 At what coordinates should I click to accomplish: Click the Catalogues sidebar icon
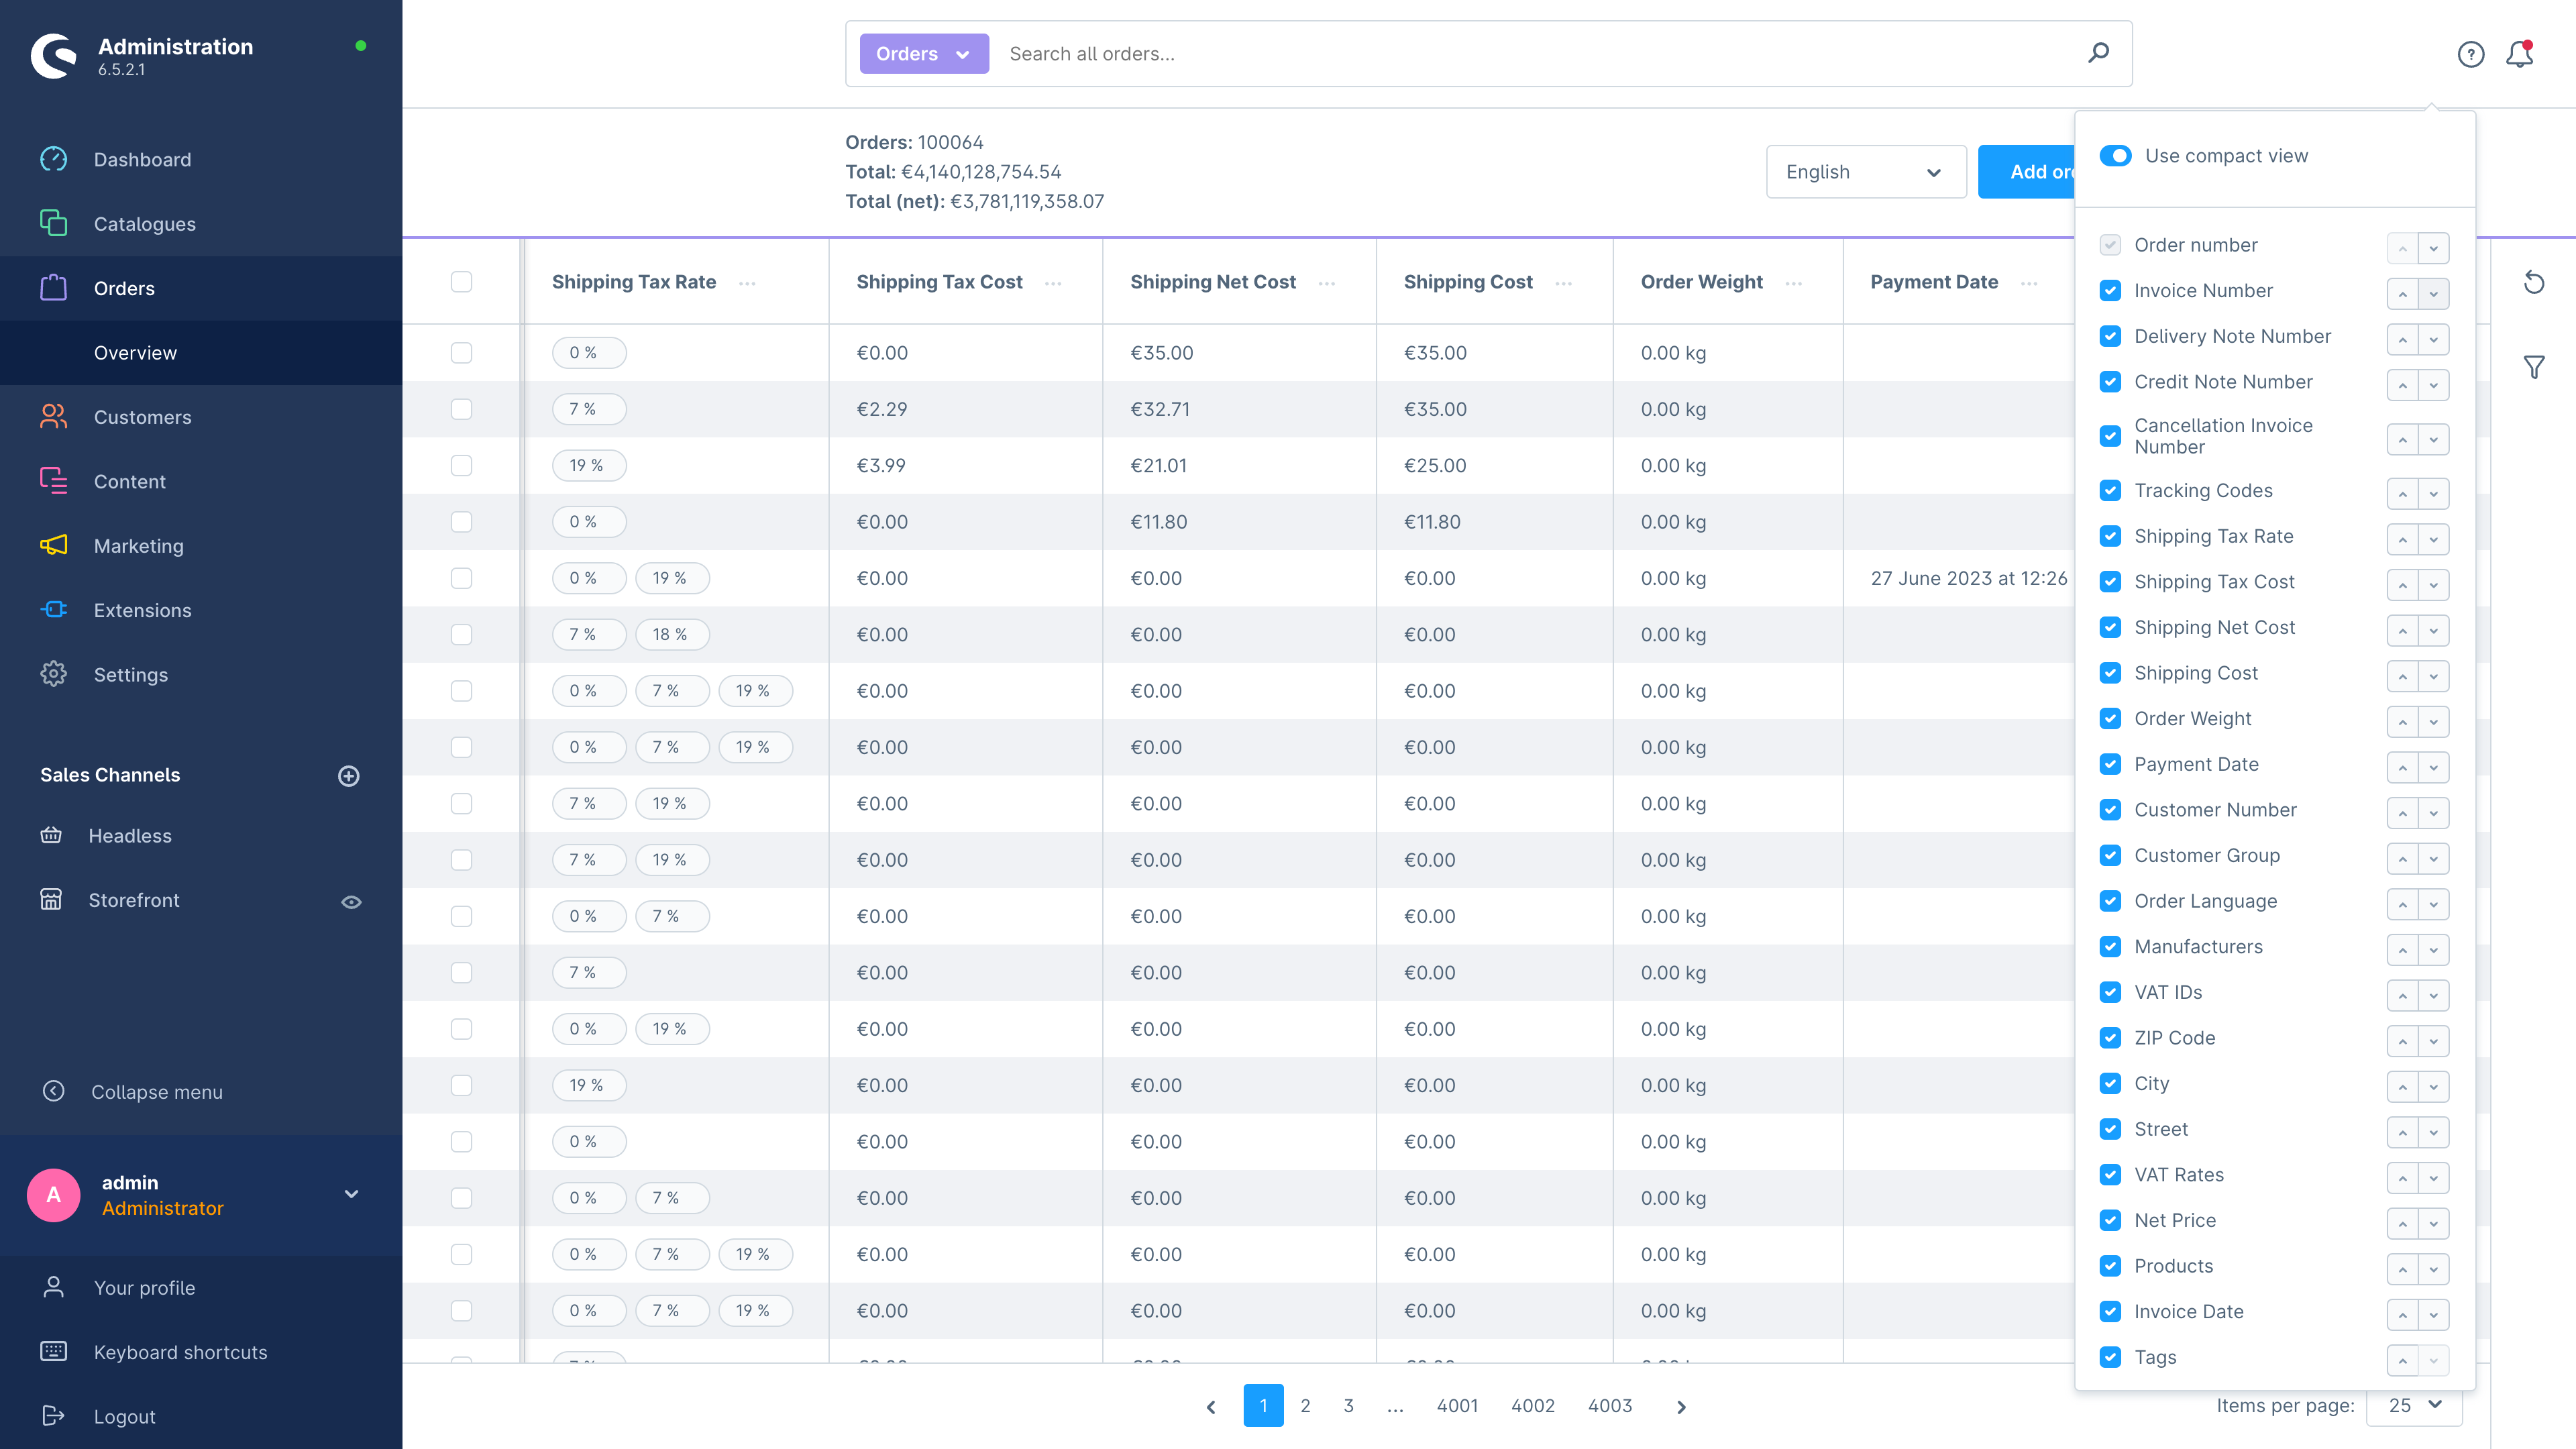tap(53, 223)
